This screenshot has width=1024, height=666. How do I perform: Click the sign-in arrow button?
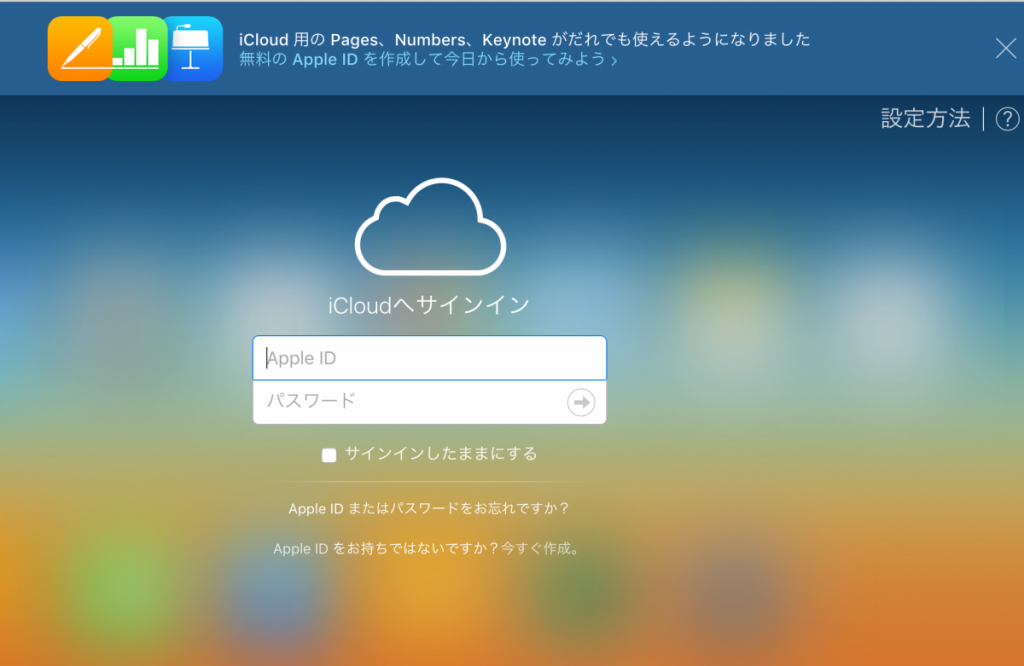click(x=581, y=402)
